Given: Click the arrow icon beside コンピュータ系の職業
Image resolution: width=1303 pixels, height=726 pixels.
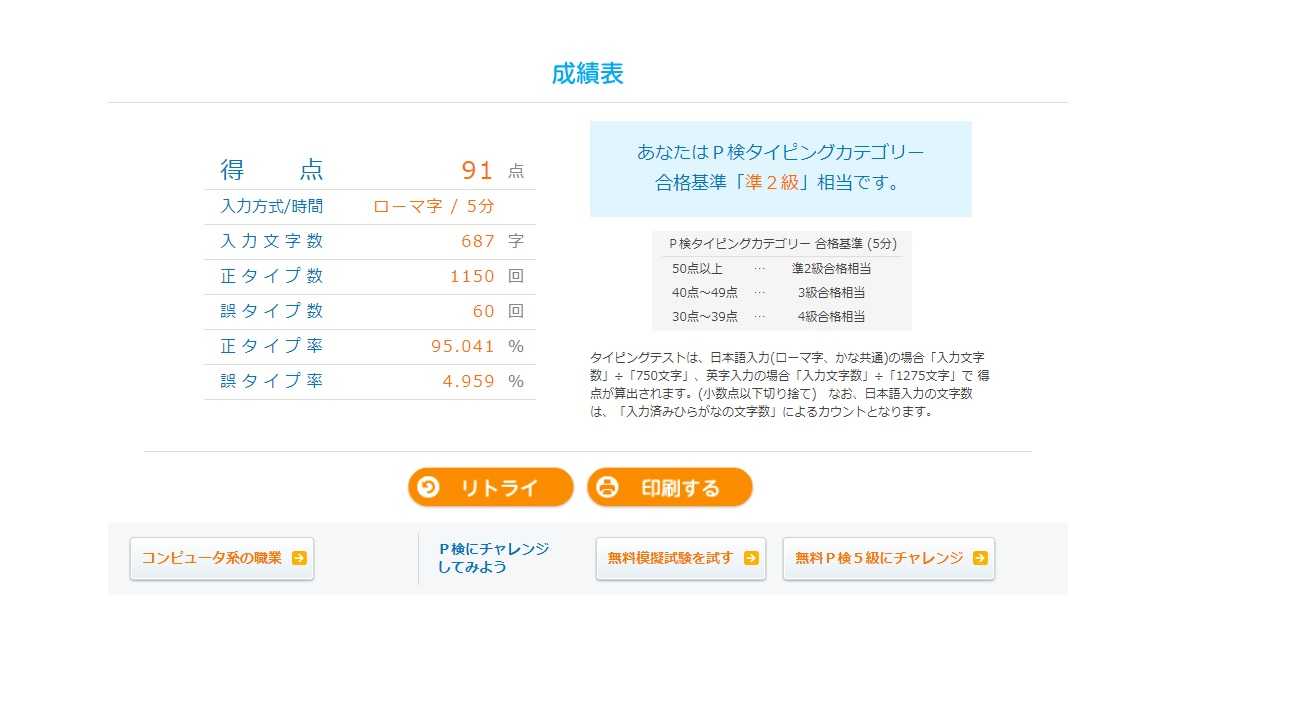Looking at the screenshot, I should 299,558.
